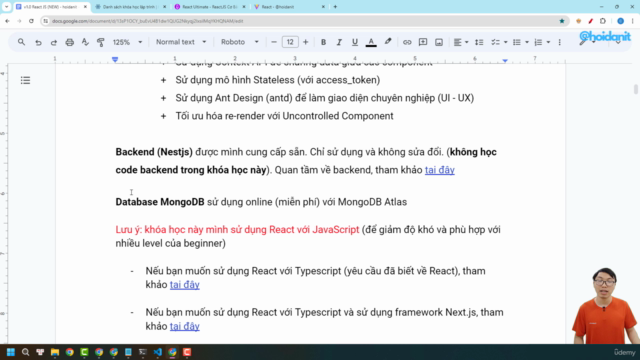Click the vertical document scrollbar thumb
The height and width of the screenshot is (360, 640).
[636, 89]
